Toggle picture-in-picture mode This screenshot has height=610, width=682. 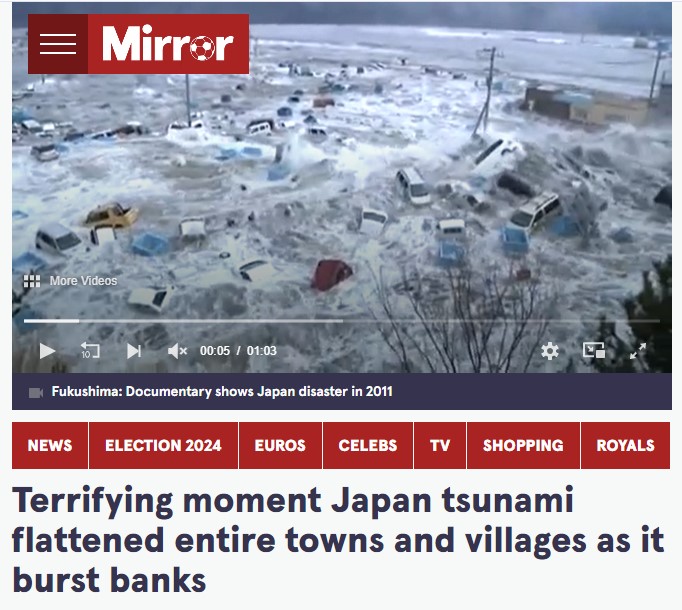(594, 350)
